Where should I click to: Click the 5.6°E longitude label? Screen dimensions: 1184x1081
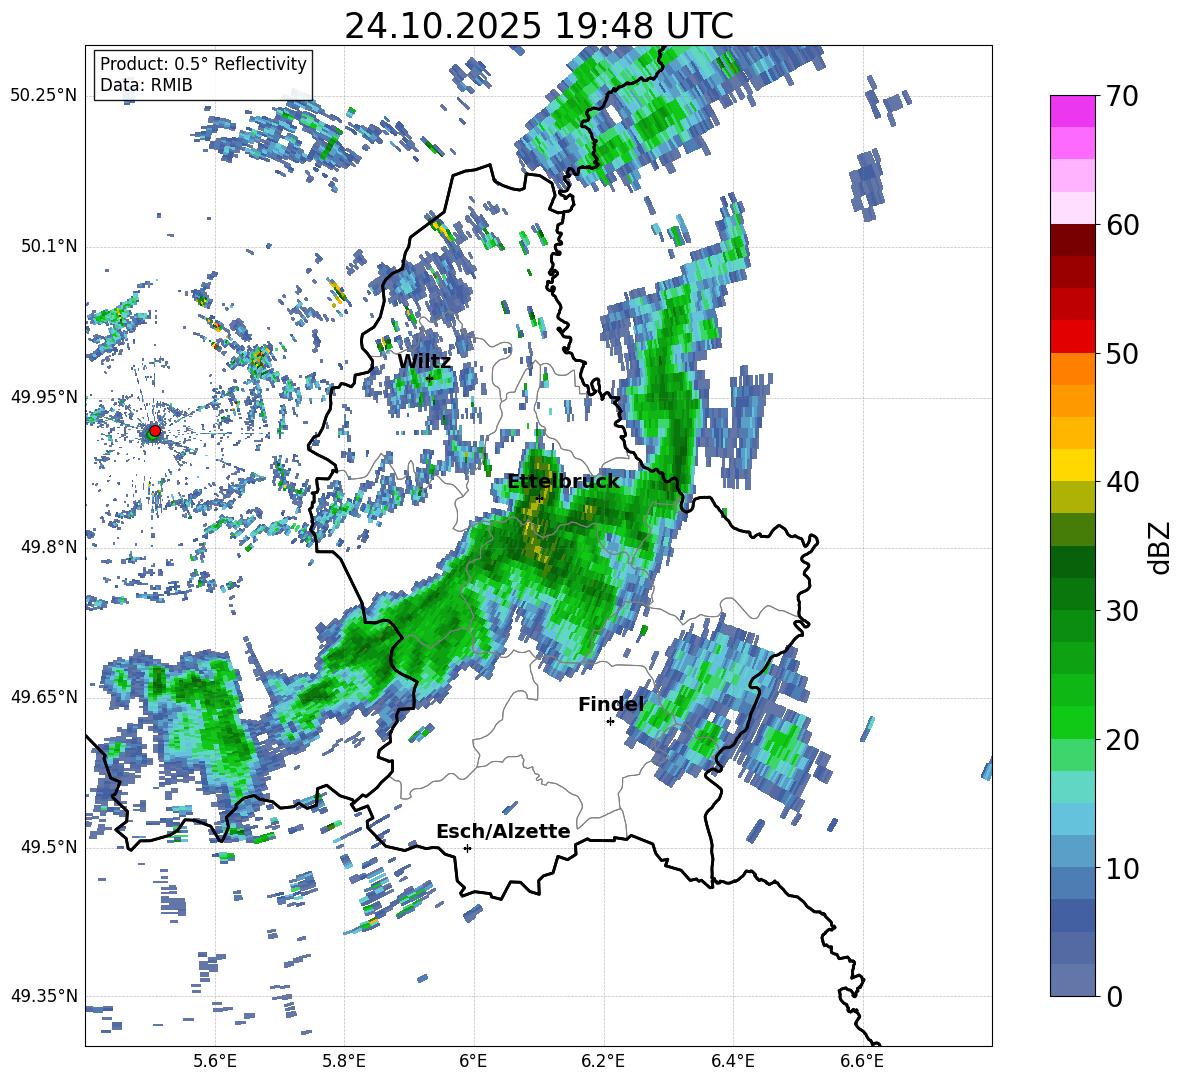(x=214, y=1061)
